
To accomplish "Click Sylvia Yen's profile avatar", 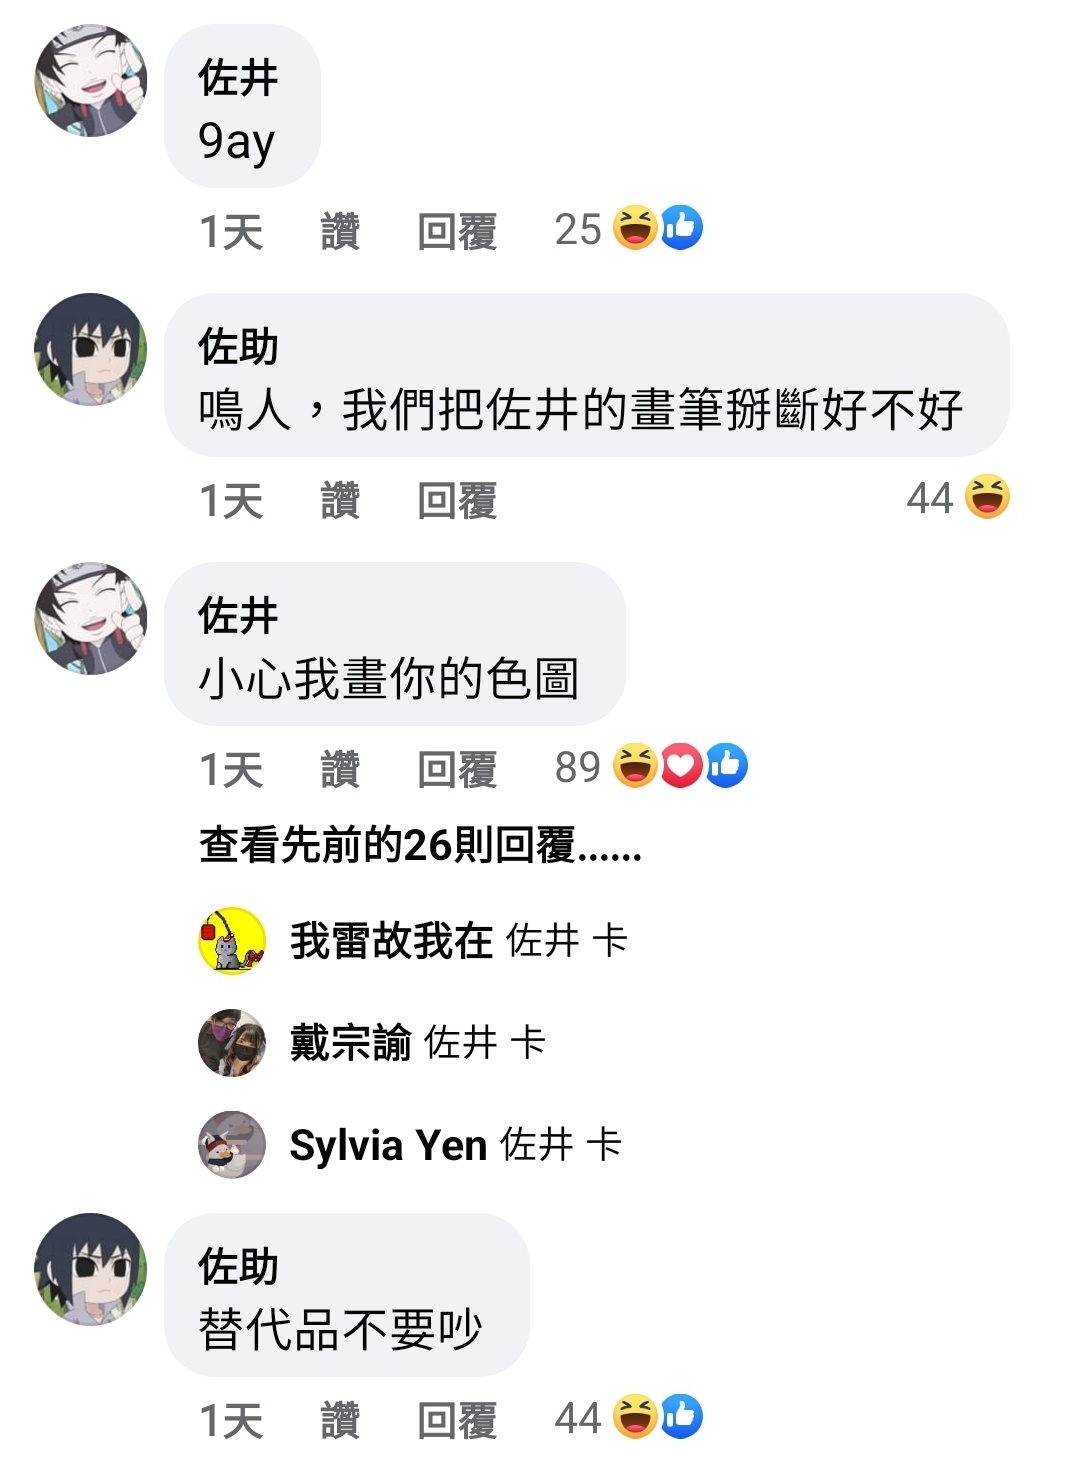I will 232,1145.
